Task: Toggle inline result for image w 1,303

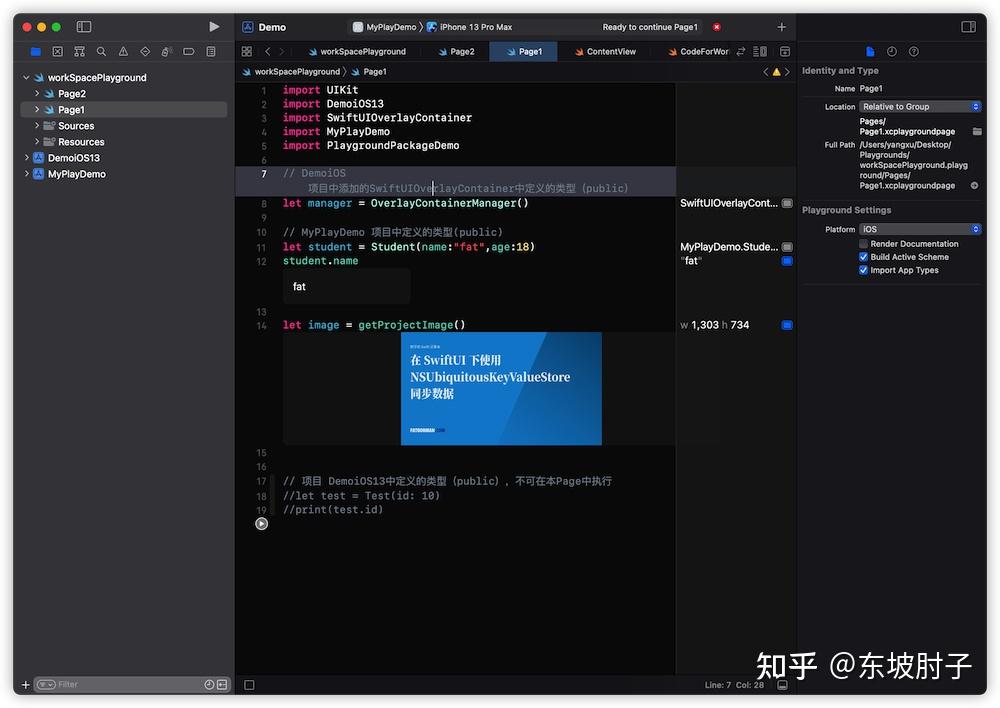Action: [788, 325]
